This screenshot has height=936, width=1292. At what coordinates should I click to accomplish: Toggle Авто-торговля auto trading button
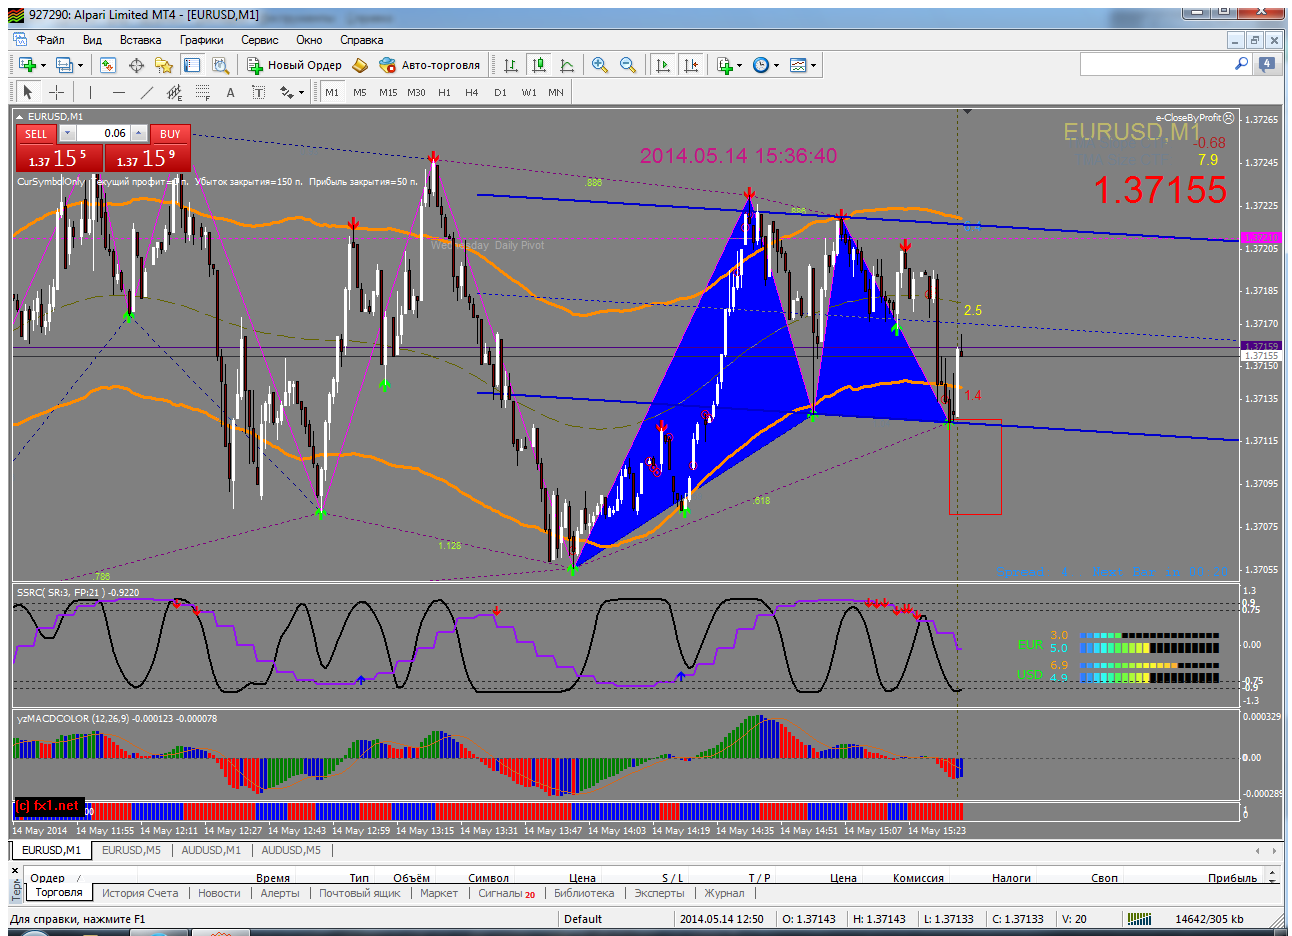(x=430, y=65)
